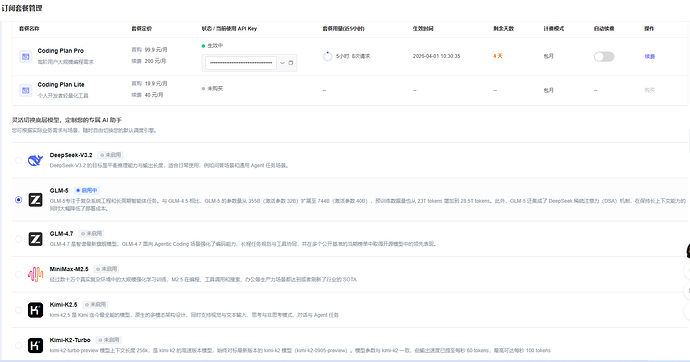
Task: Click the "Kimi-K2.5" model name
Action: tap(63, 304)
